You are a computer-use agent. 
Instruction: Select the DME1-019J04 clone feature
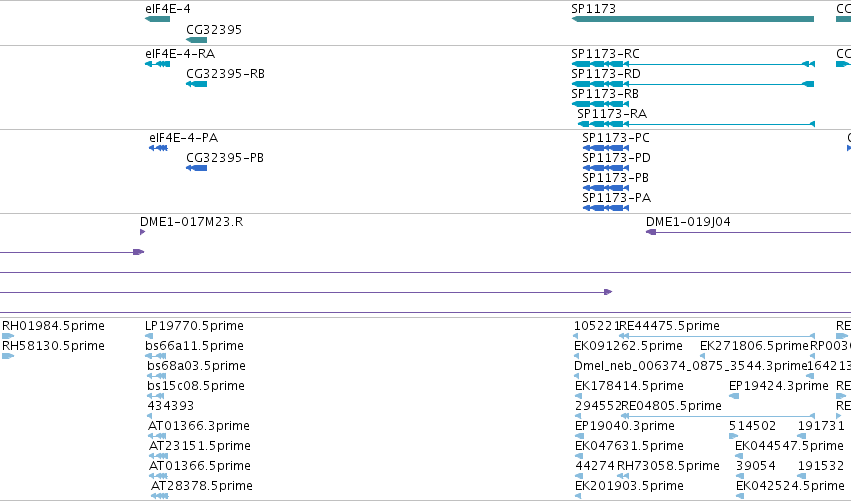coord(748,232)
